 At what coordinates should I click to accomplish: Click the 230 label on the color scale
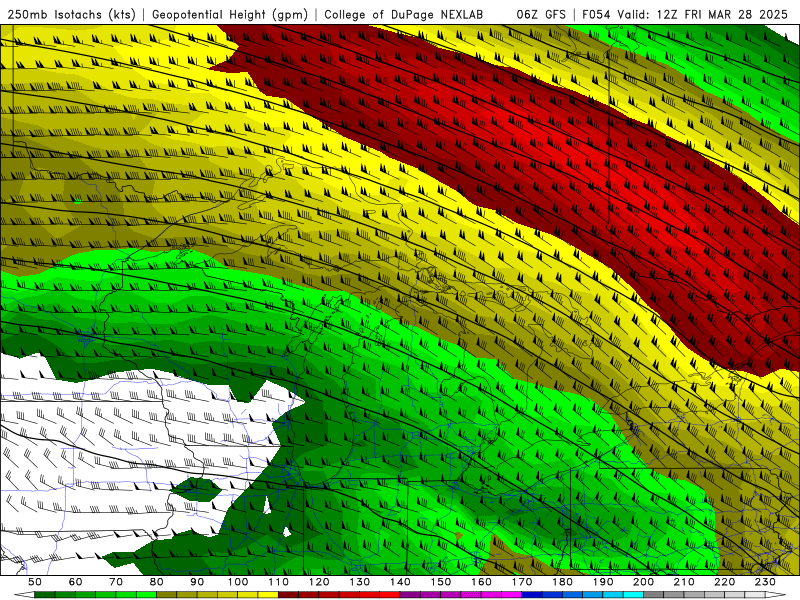[x=765, y=582]
